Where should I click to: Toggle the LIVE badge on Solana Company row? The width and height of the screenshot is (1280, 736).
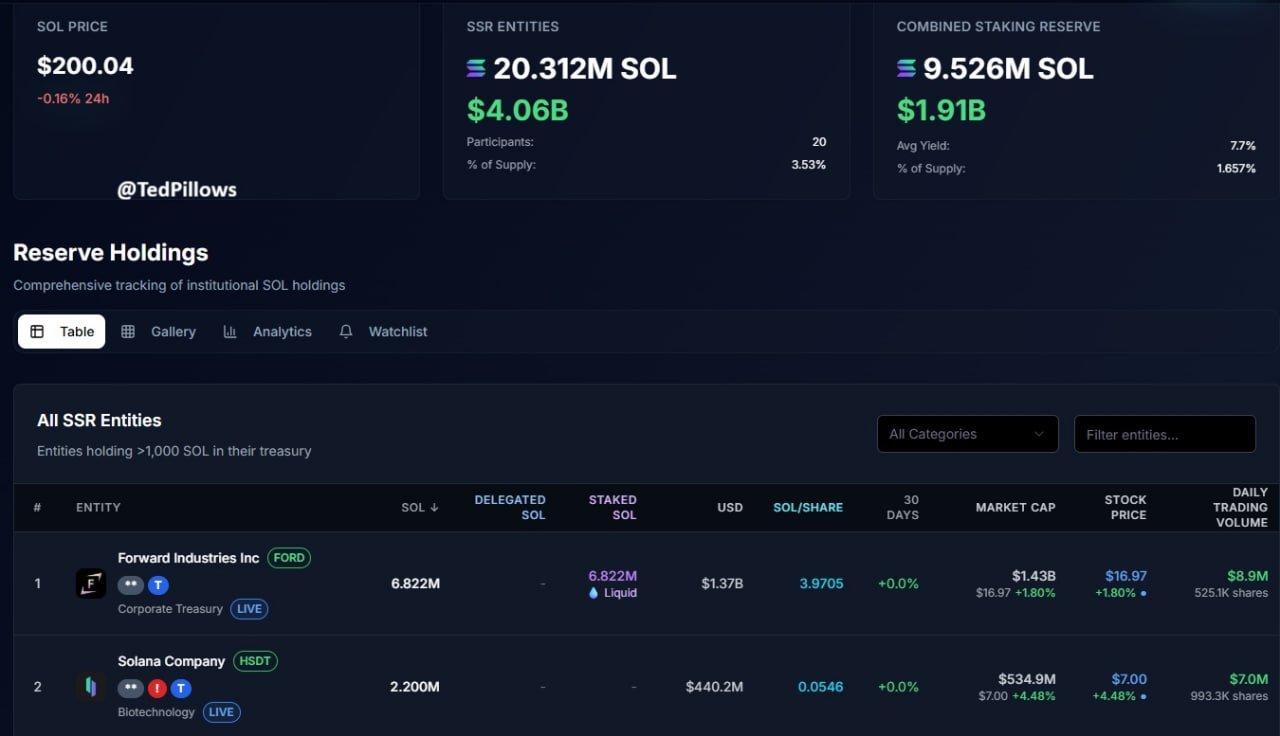click(x=221, y=712)
